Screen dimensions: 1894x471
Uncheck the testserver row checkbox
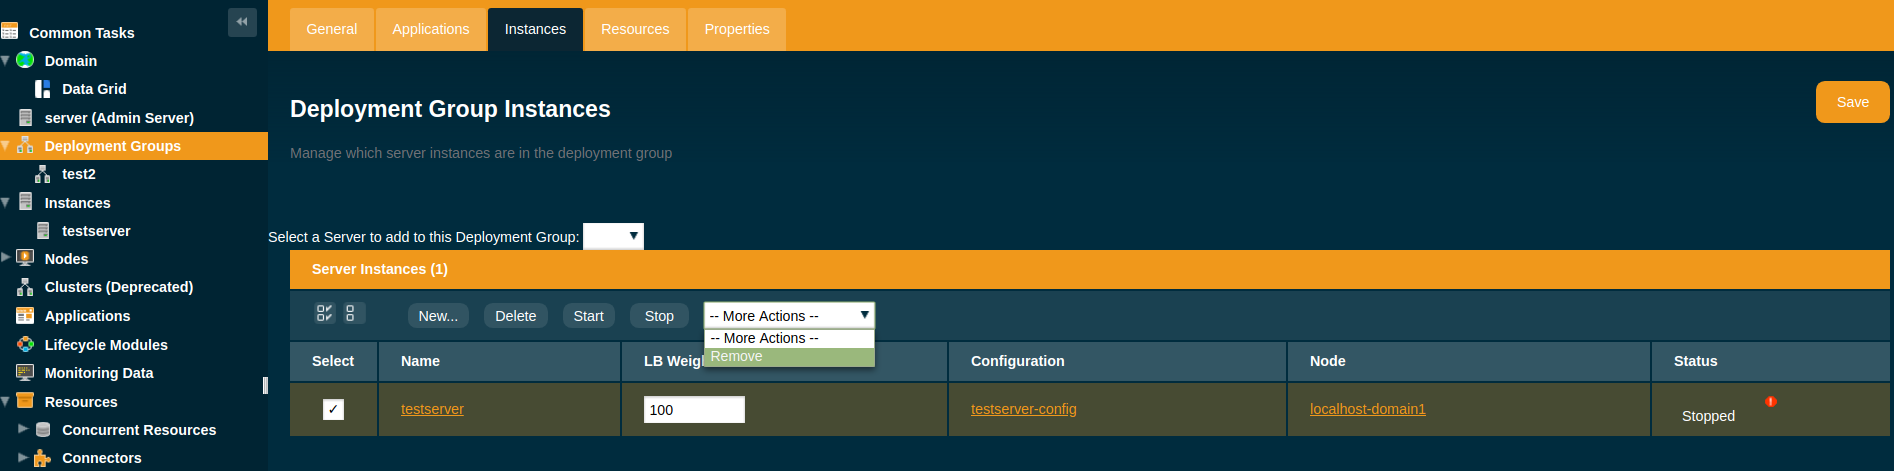click(x=333, y=409)
